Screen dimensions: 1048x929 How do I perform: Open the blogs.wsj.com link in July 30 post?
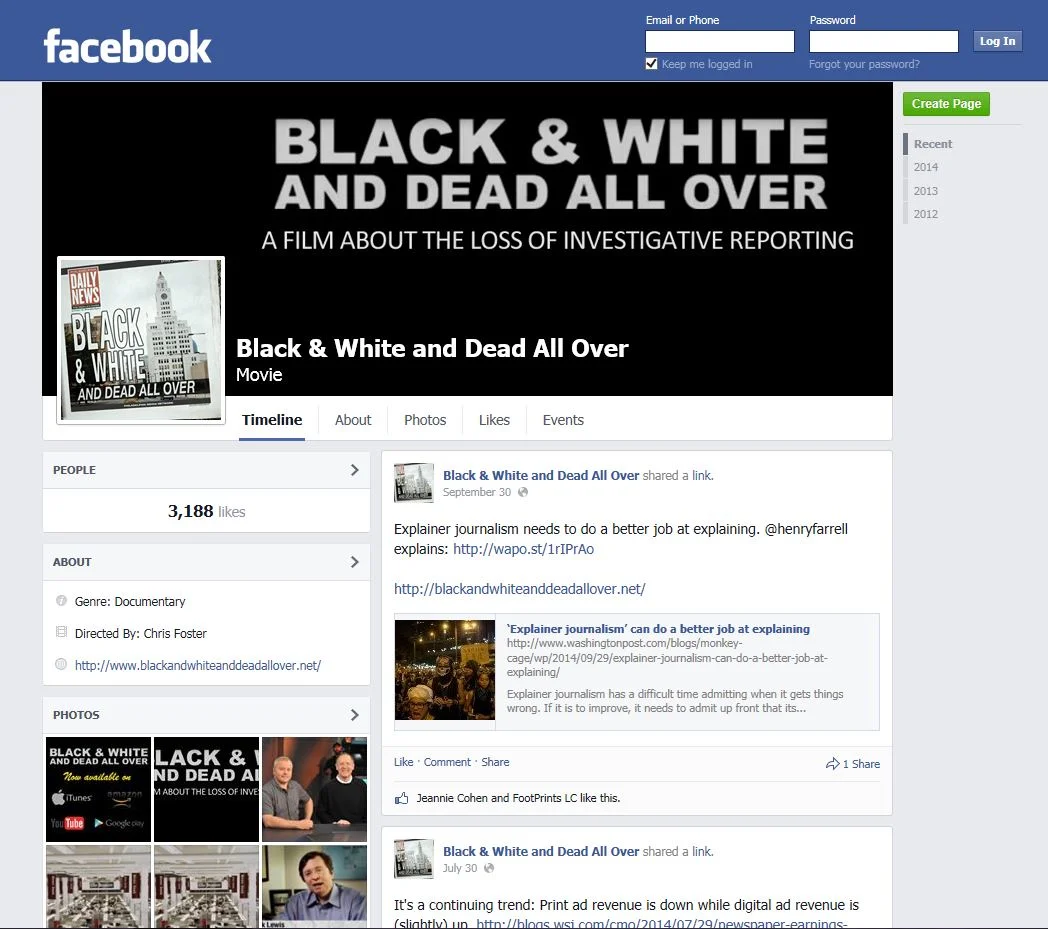662,923
